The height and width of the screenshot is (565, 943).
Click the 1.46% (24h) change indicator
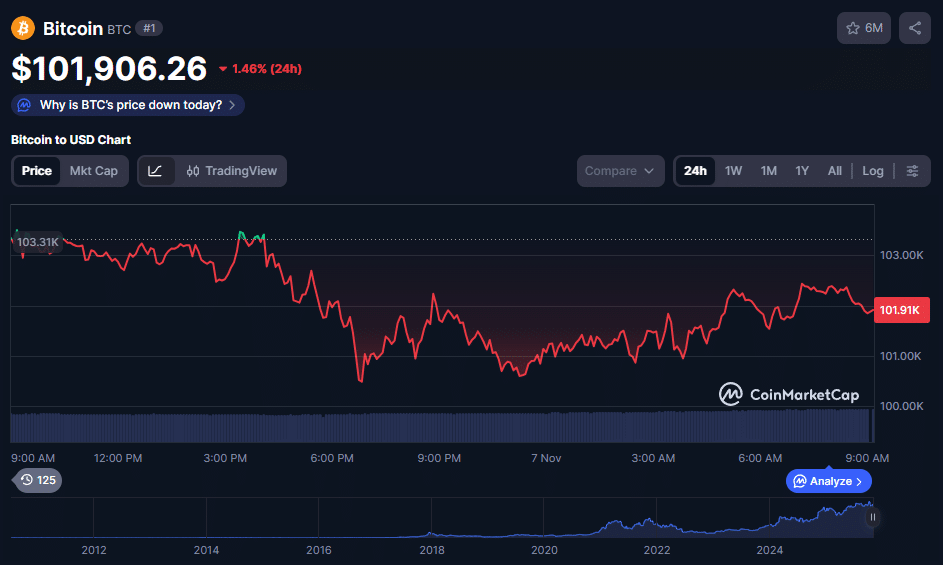point(260,69)
